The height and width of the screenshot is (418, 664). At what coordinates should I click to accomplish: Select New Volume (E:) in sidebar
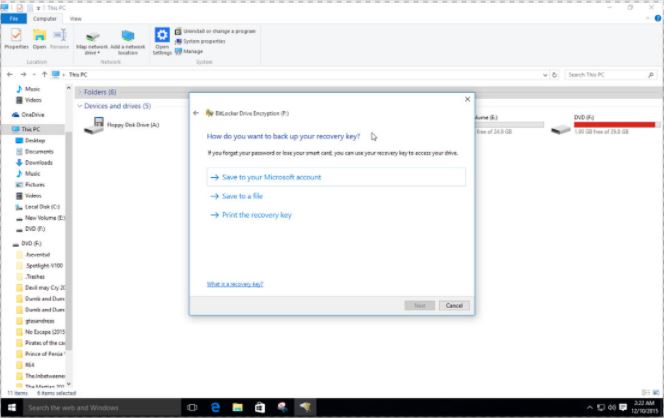tap(40, 218)
